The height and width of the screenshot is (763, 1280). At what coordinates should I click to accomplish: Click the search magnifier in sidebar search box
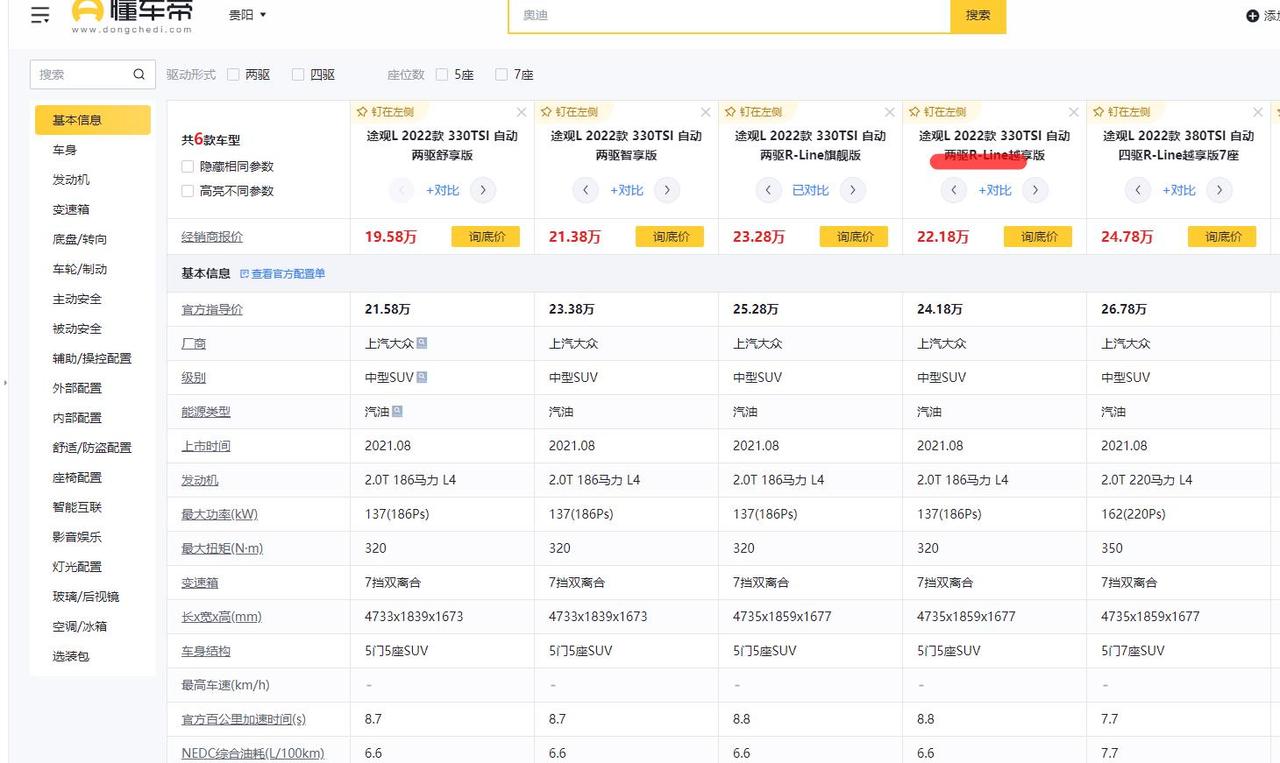[x=139, y=74]
